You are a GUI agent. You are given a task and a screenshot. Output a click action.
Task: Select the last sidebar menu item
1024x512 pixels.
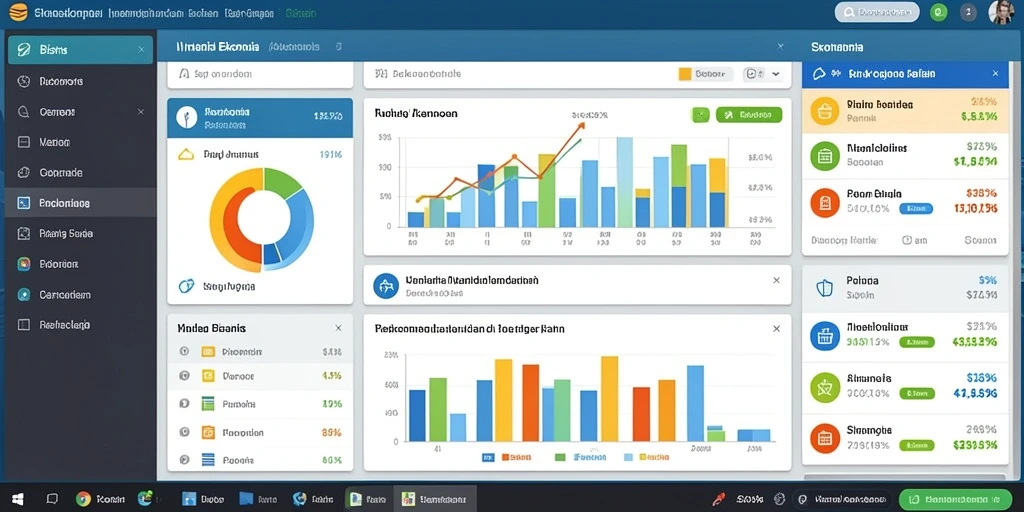(x=80, y=325)
